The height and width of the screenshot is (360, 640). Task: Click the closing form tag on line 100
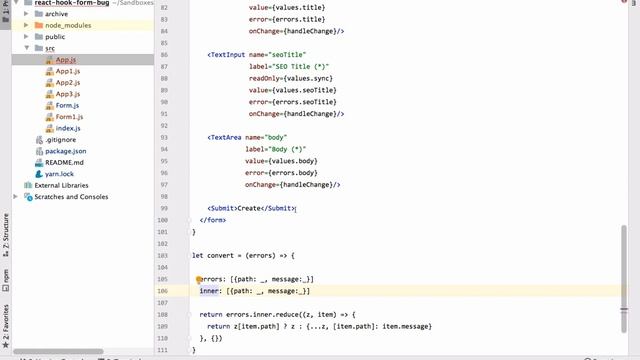tap(213, 220)
